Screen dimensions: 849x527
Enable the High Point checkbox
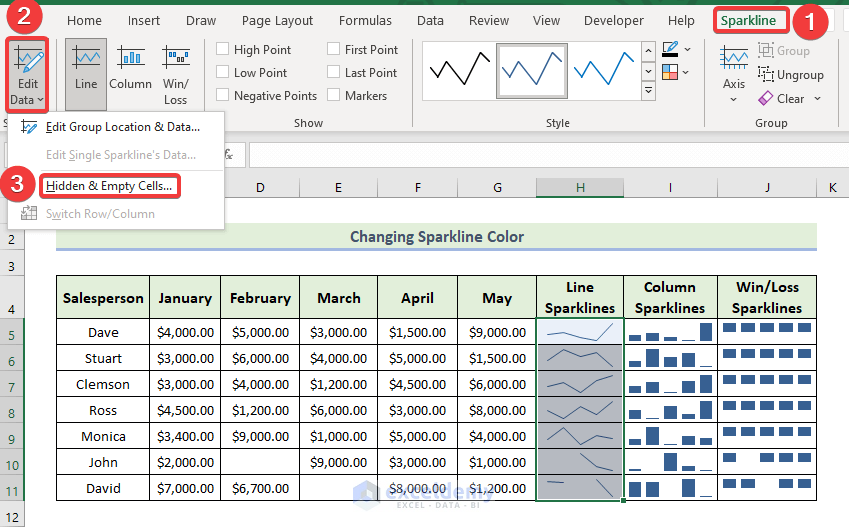point(224,50)
